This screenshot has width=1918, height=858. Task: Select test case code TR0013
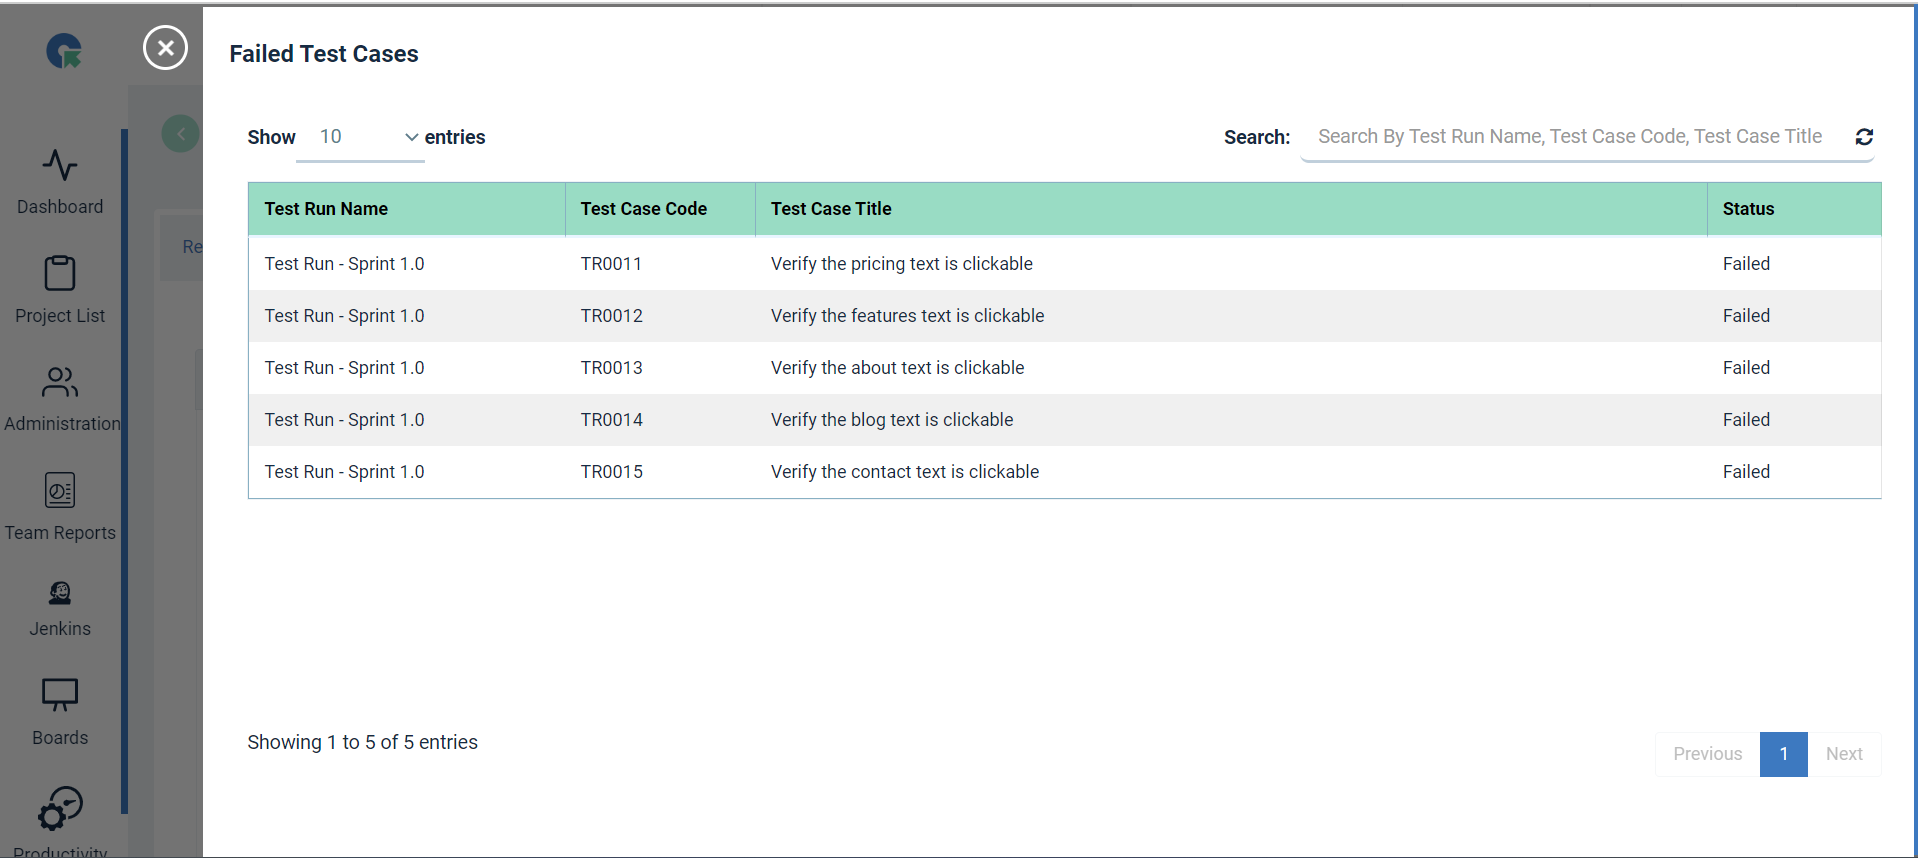click(x=612, y=368)
